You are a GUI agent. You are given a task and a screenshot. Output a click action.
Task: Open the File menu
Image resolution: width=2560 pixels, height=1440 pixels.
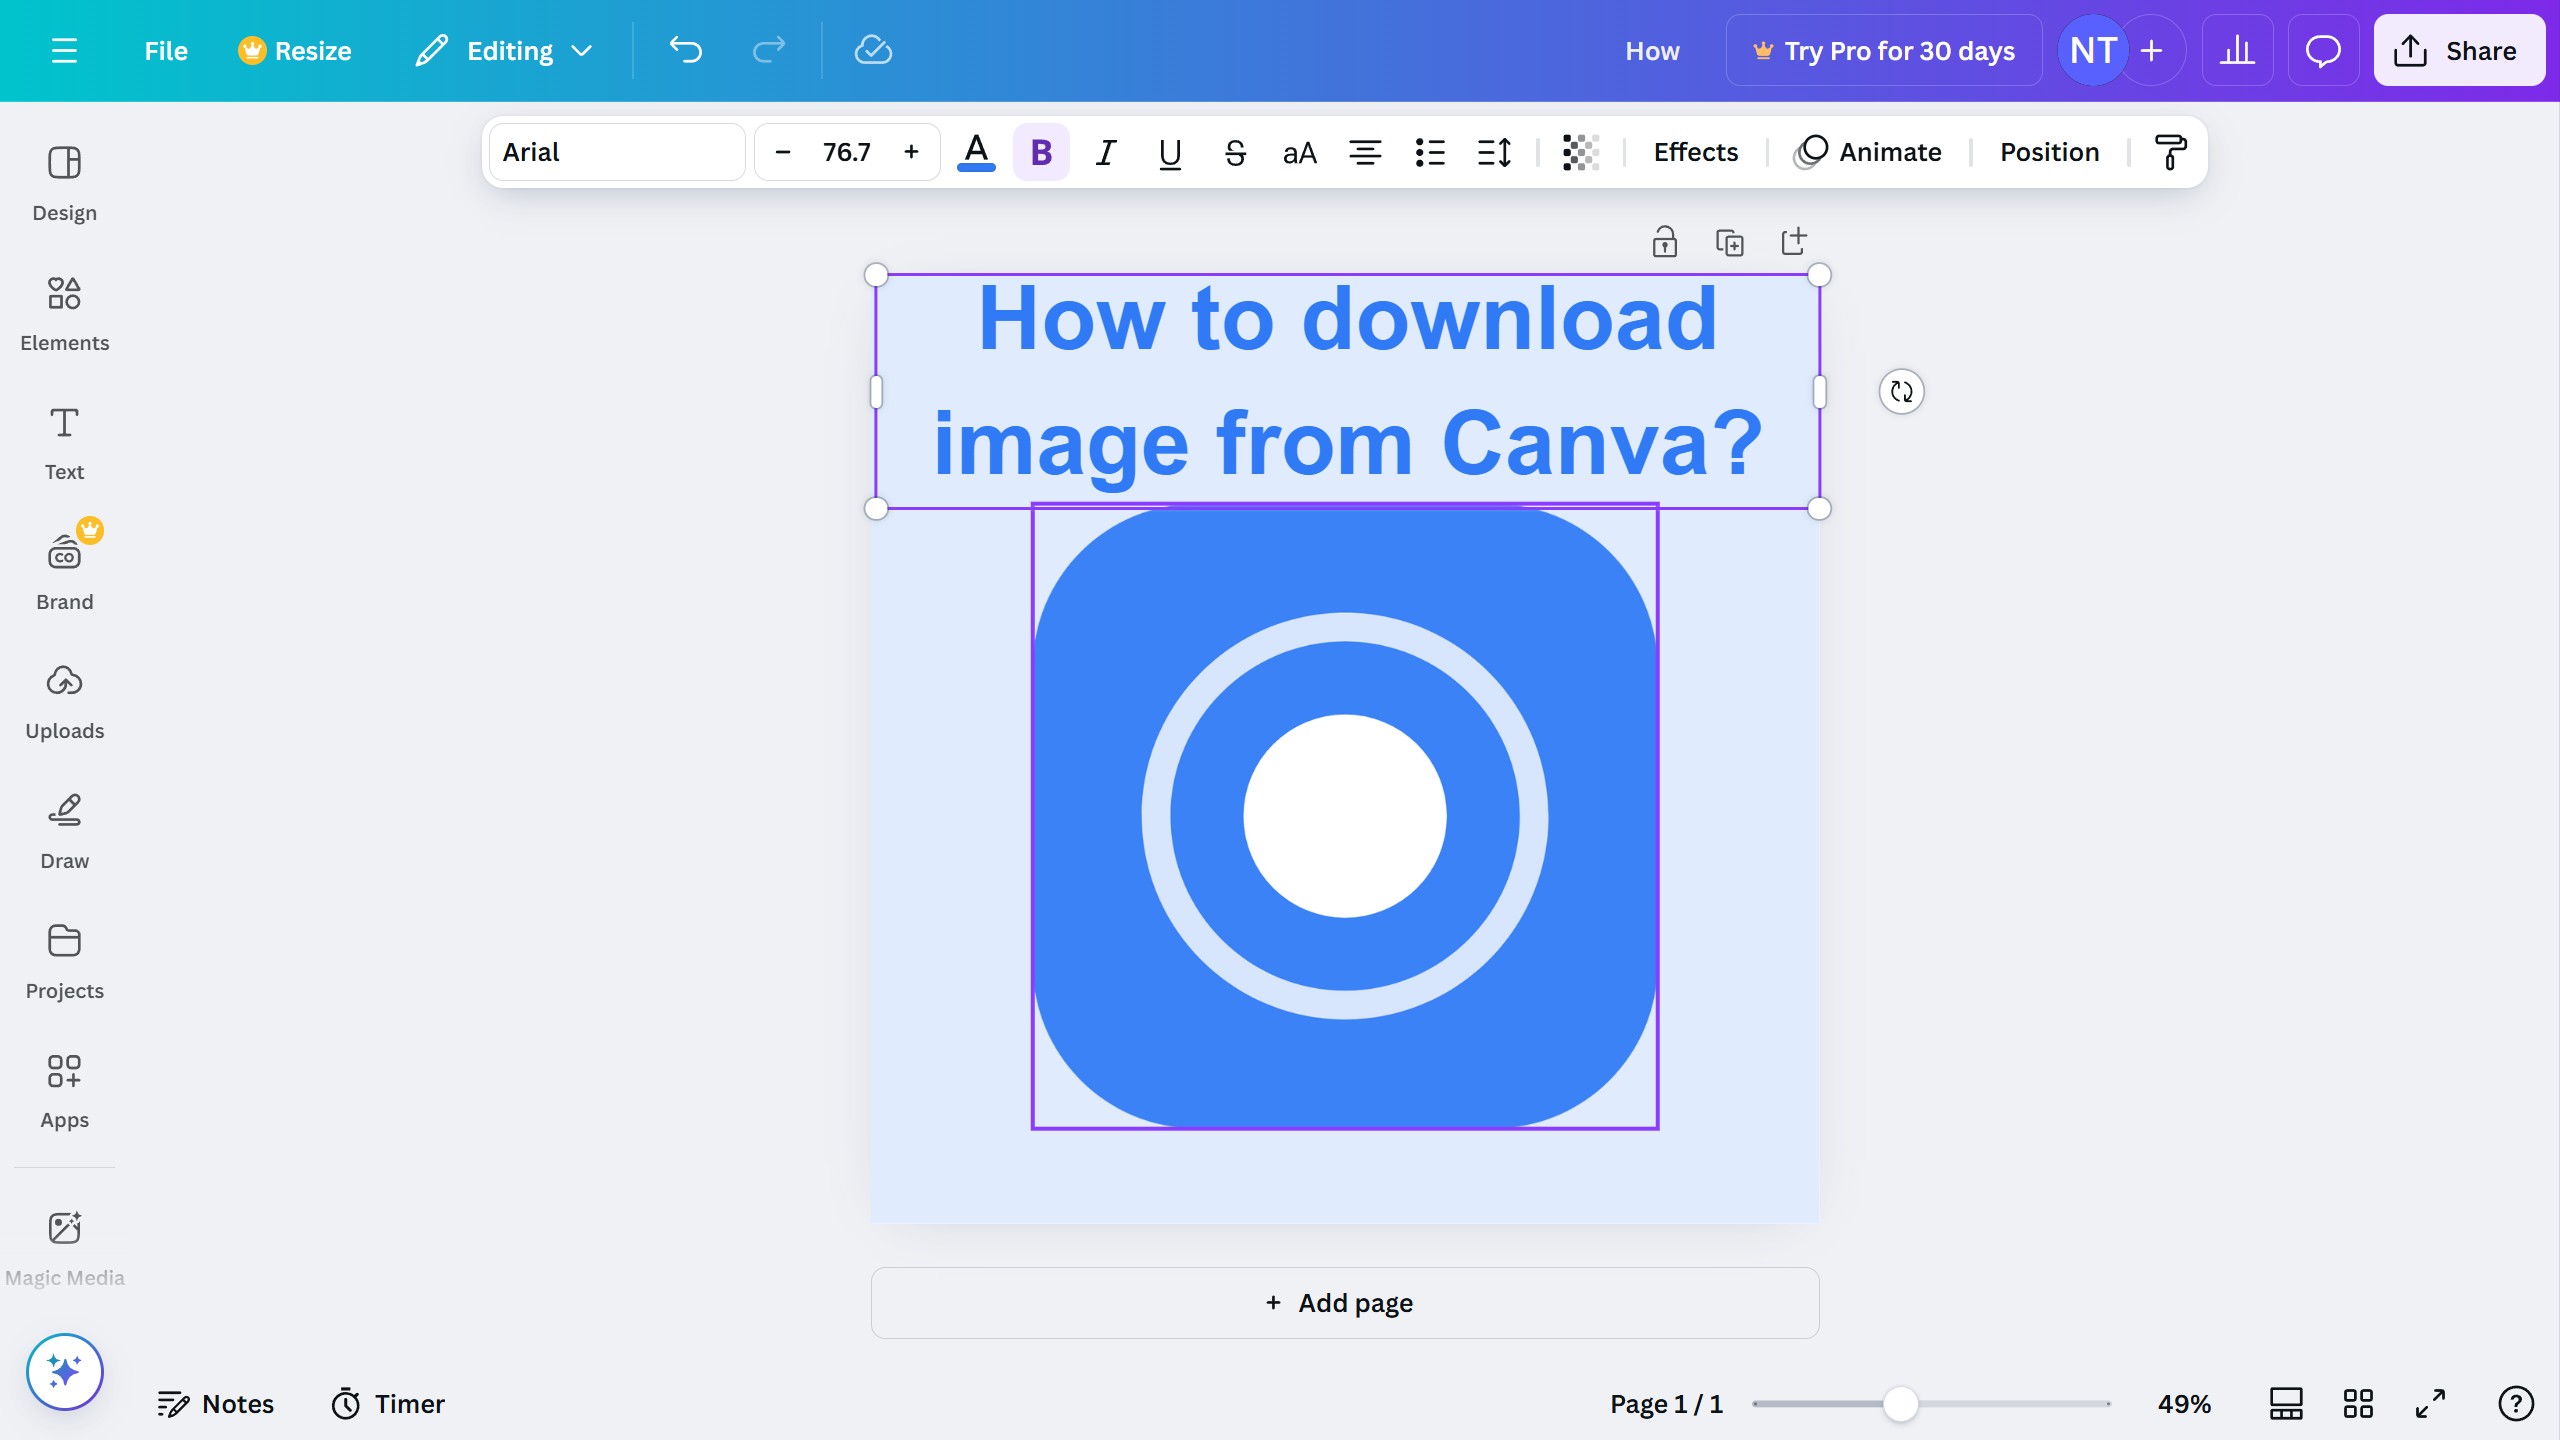[165, 51]
